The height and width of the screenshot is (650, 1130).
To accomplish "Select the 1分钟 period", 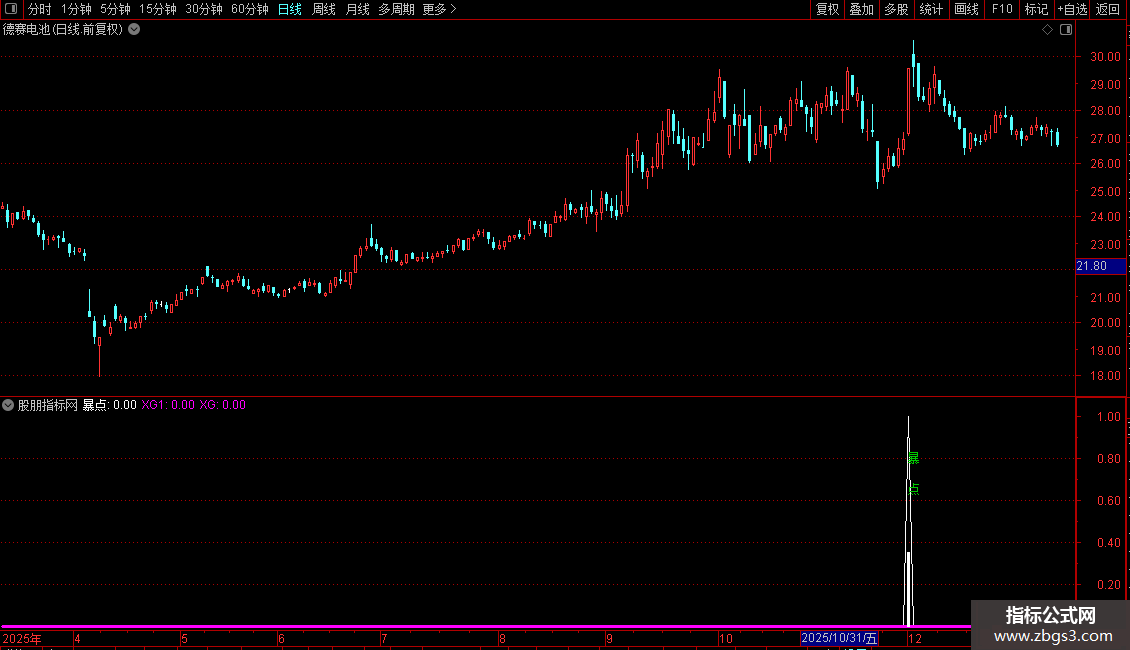I will tap(76, 9).
